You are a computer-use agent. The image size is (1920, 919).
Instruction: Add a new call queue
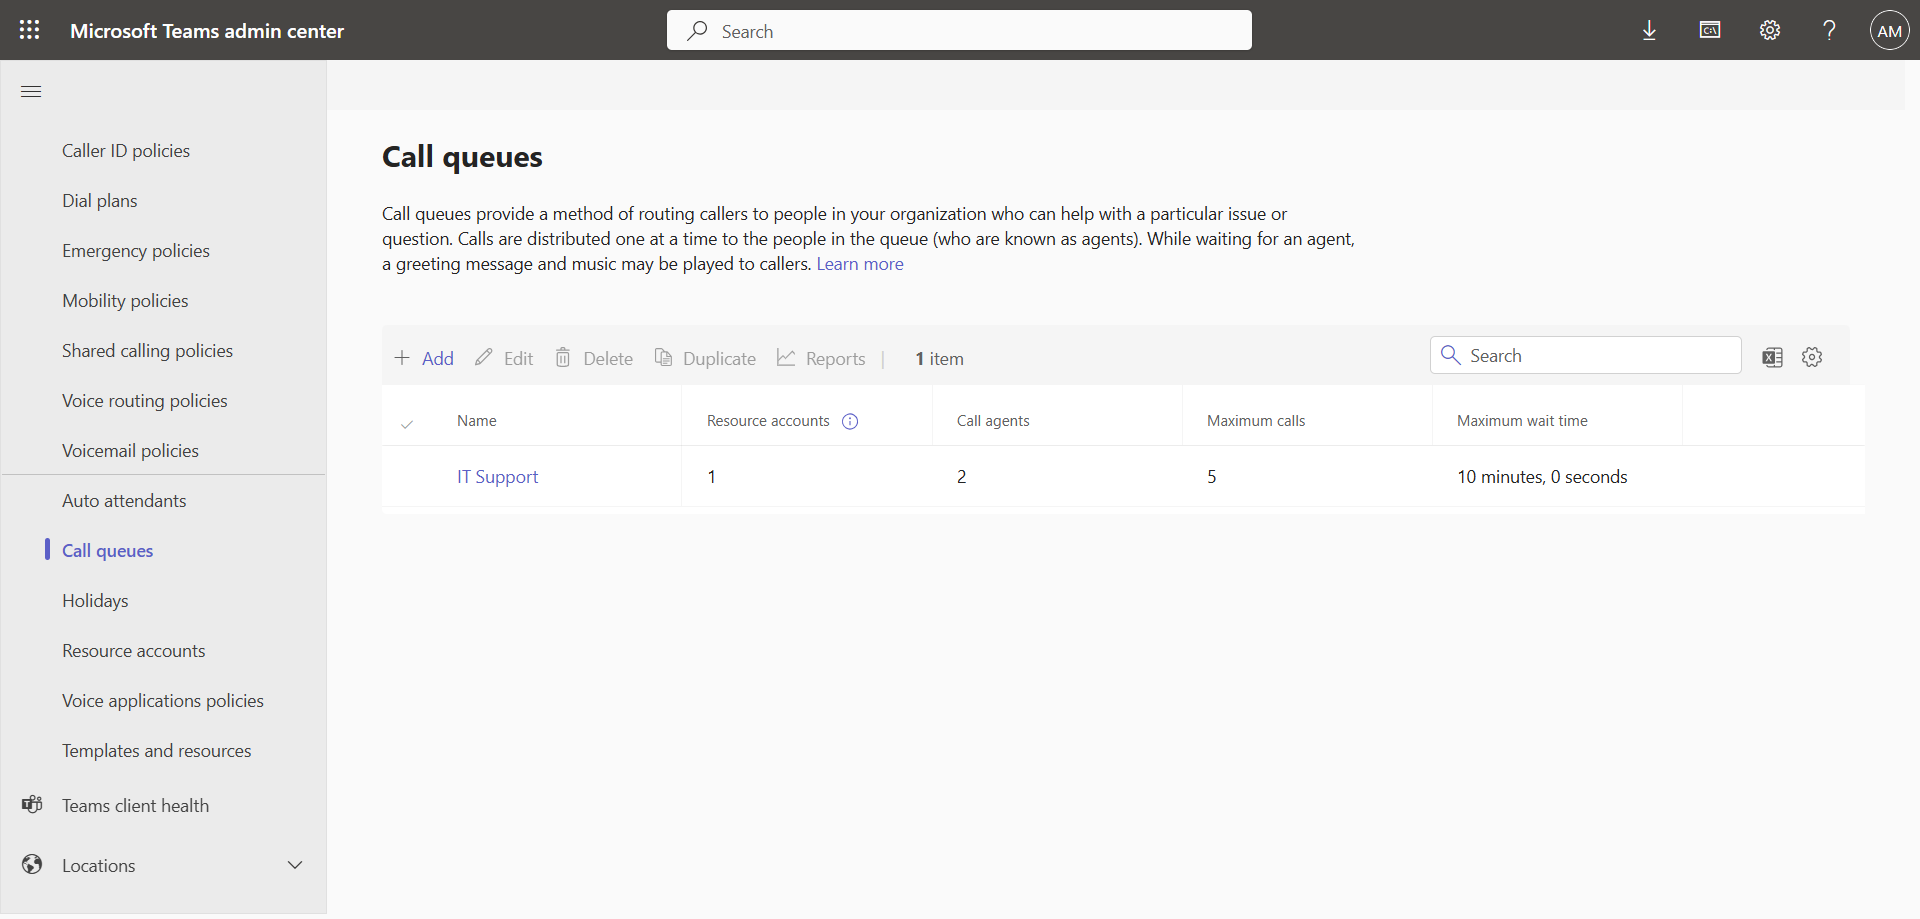pos(424,358)
